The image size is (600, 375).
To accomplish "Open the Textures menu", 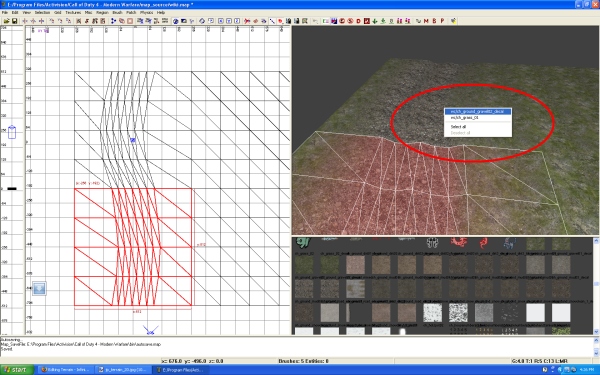I will point(73,13).
